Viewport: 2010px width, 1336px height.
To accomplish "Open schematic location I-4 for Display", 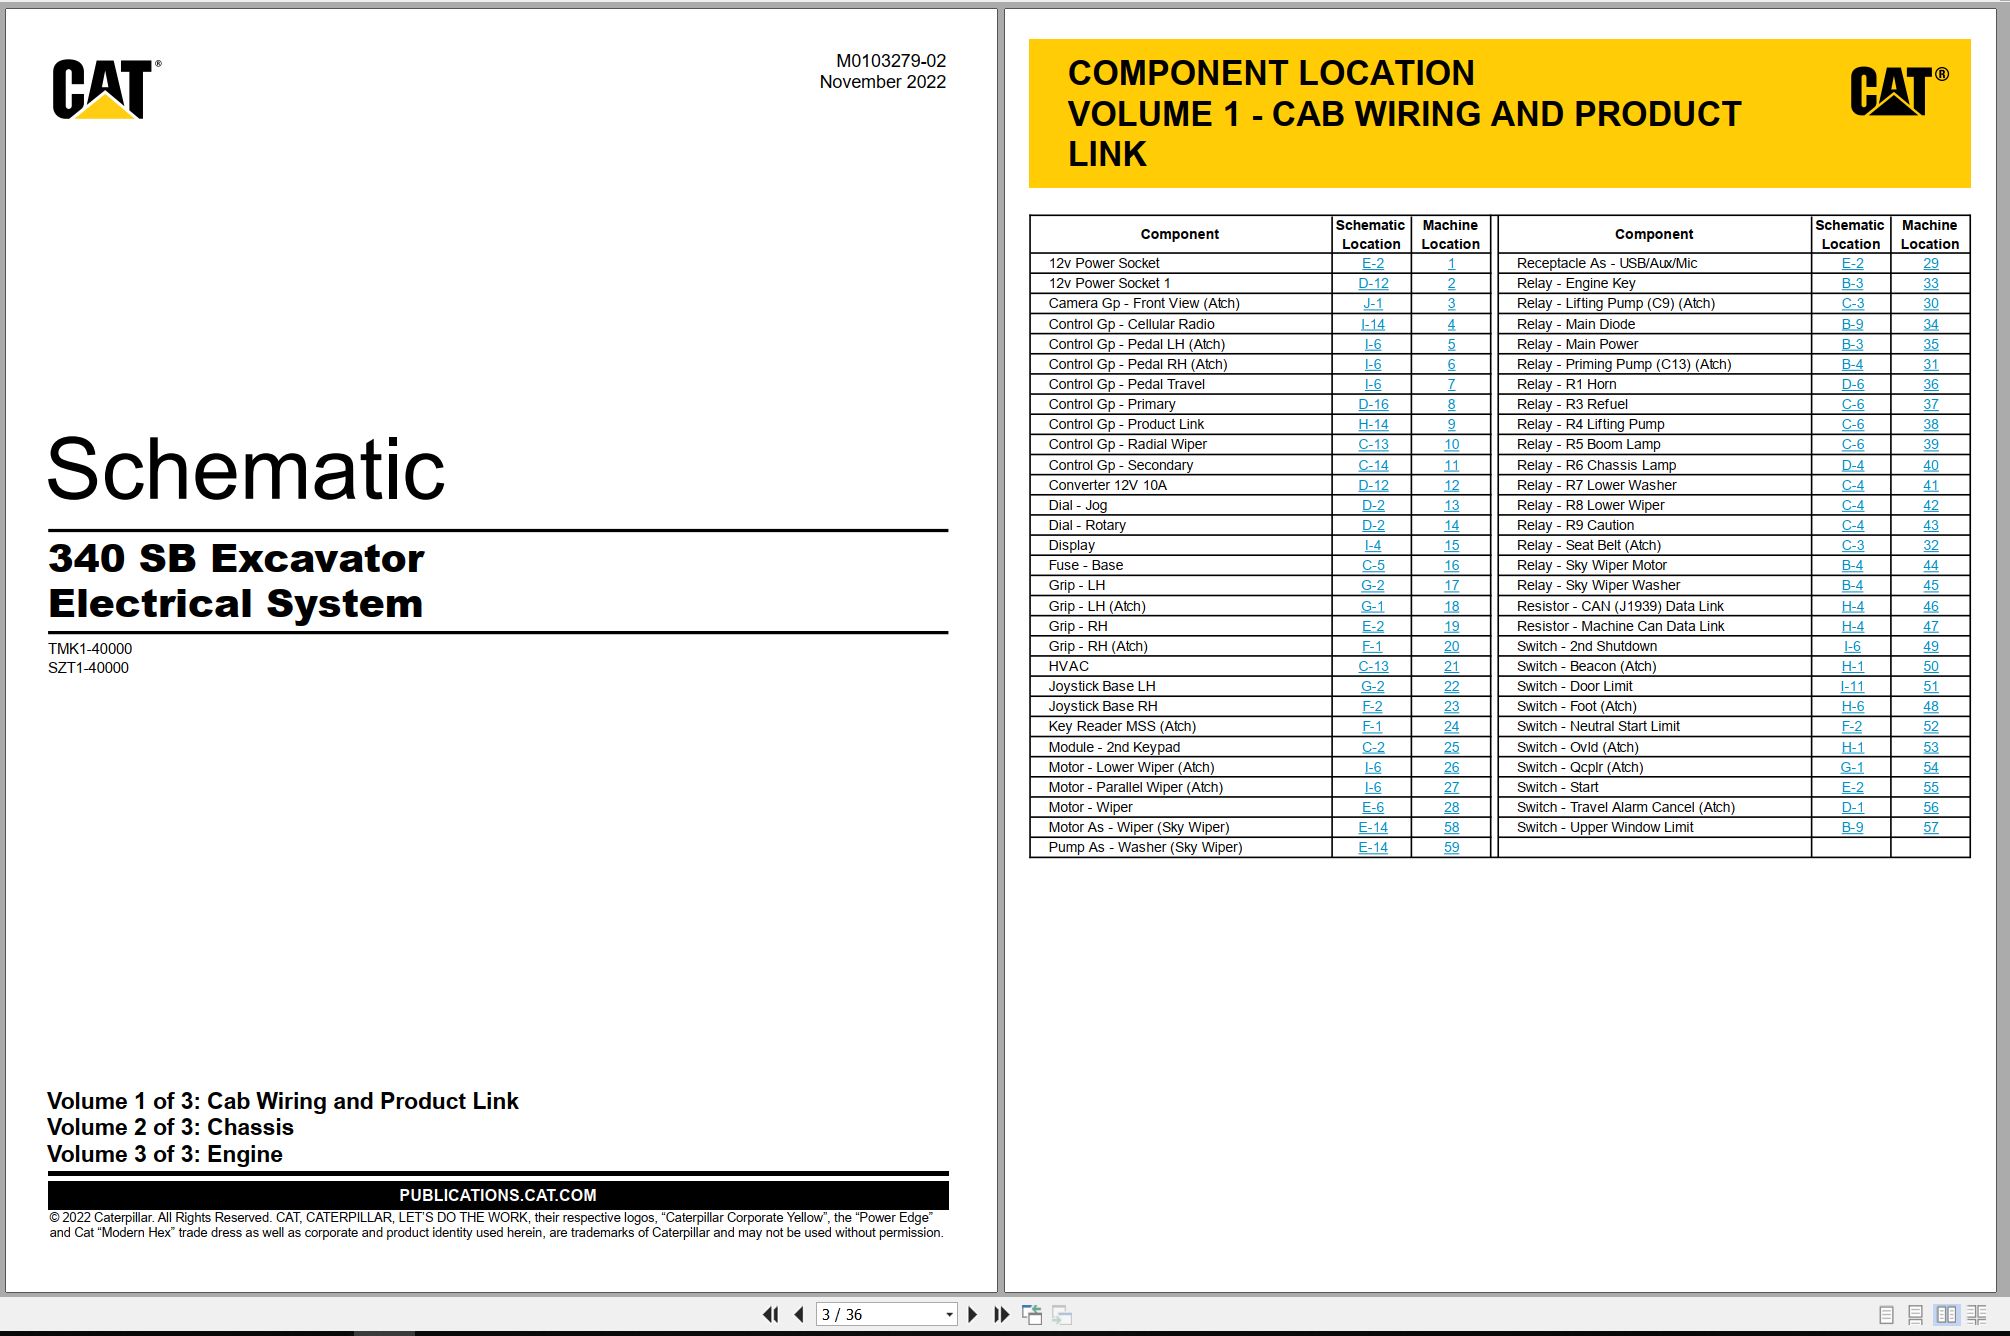I will 1373,545.
